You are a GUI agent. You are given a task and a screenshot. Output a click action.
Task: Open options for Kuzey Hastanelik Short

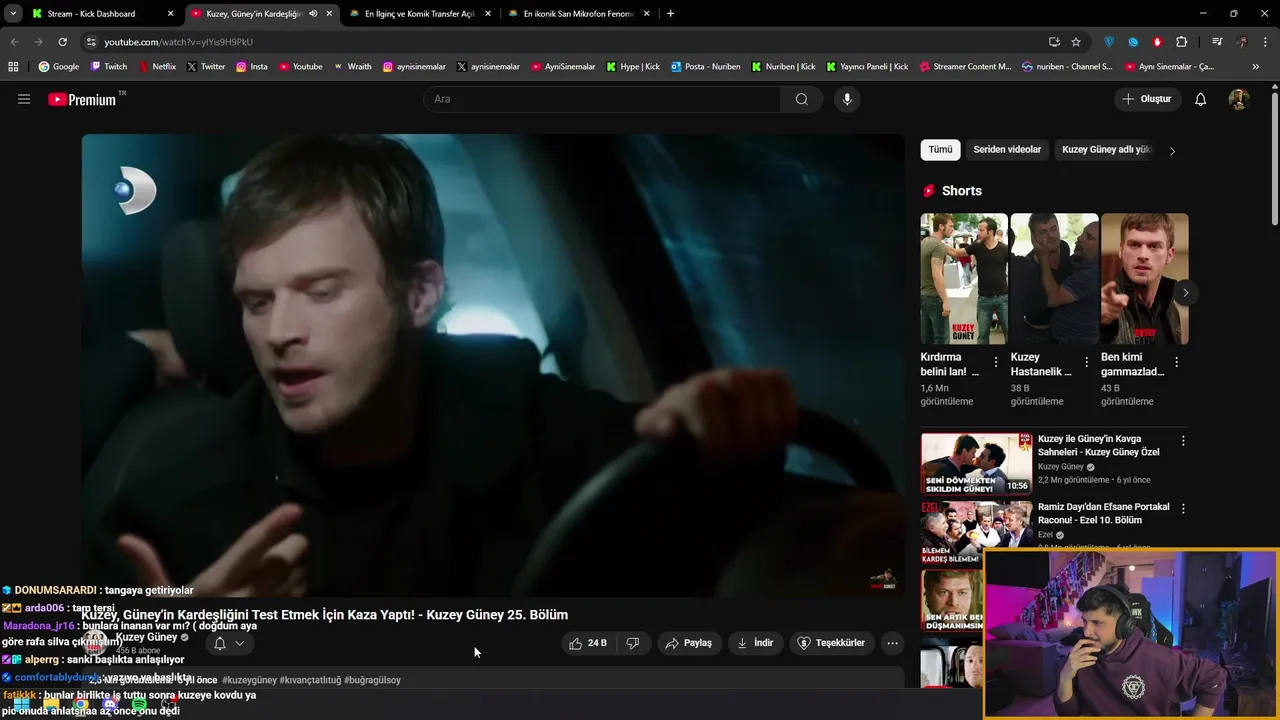tap(1086, 362)
